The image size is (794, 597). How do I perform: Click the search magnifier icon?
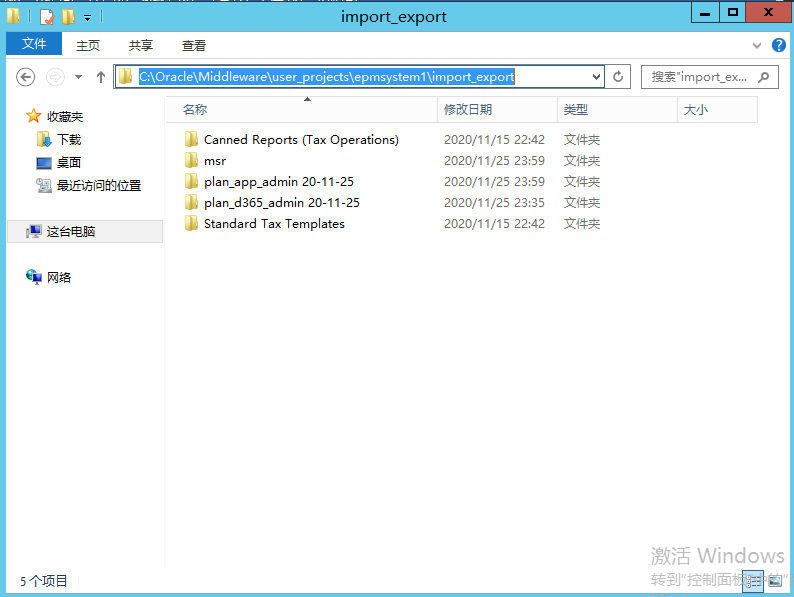click(763, 77)
